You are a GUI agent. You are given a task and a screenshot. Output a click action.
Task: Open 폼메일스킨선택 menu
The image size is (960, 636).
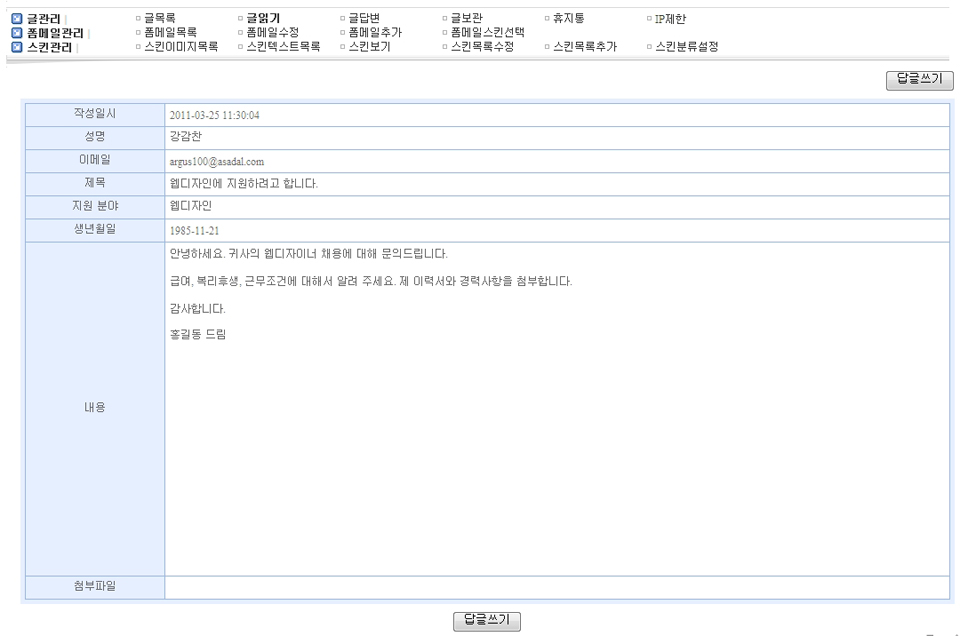click(487, 33)
